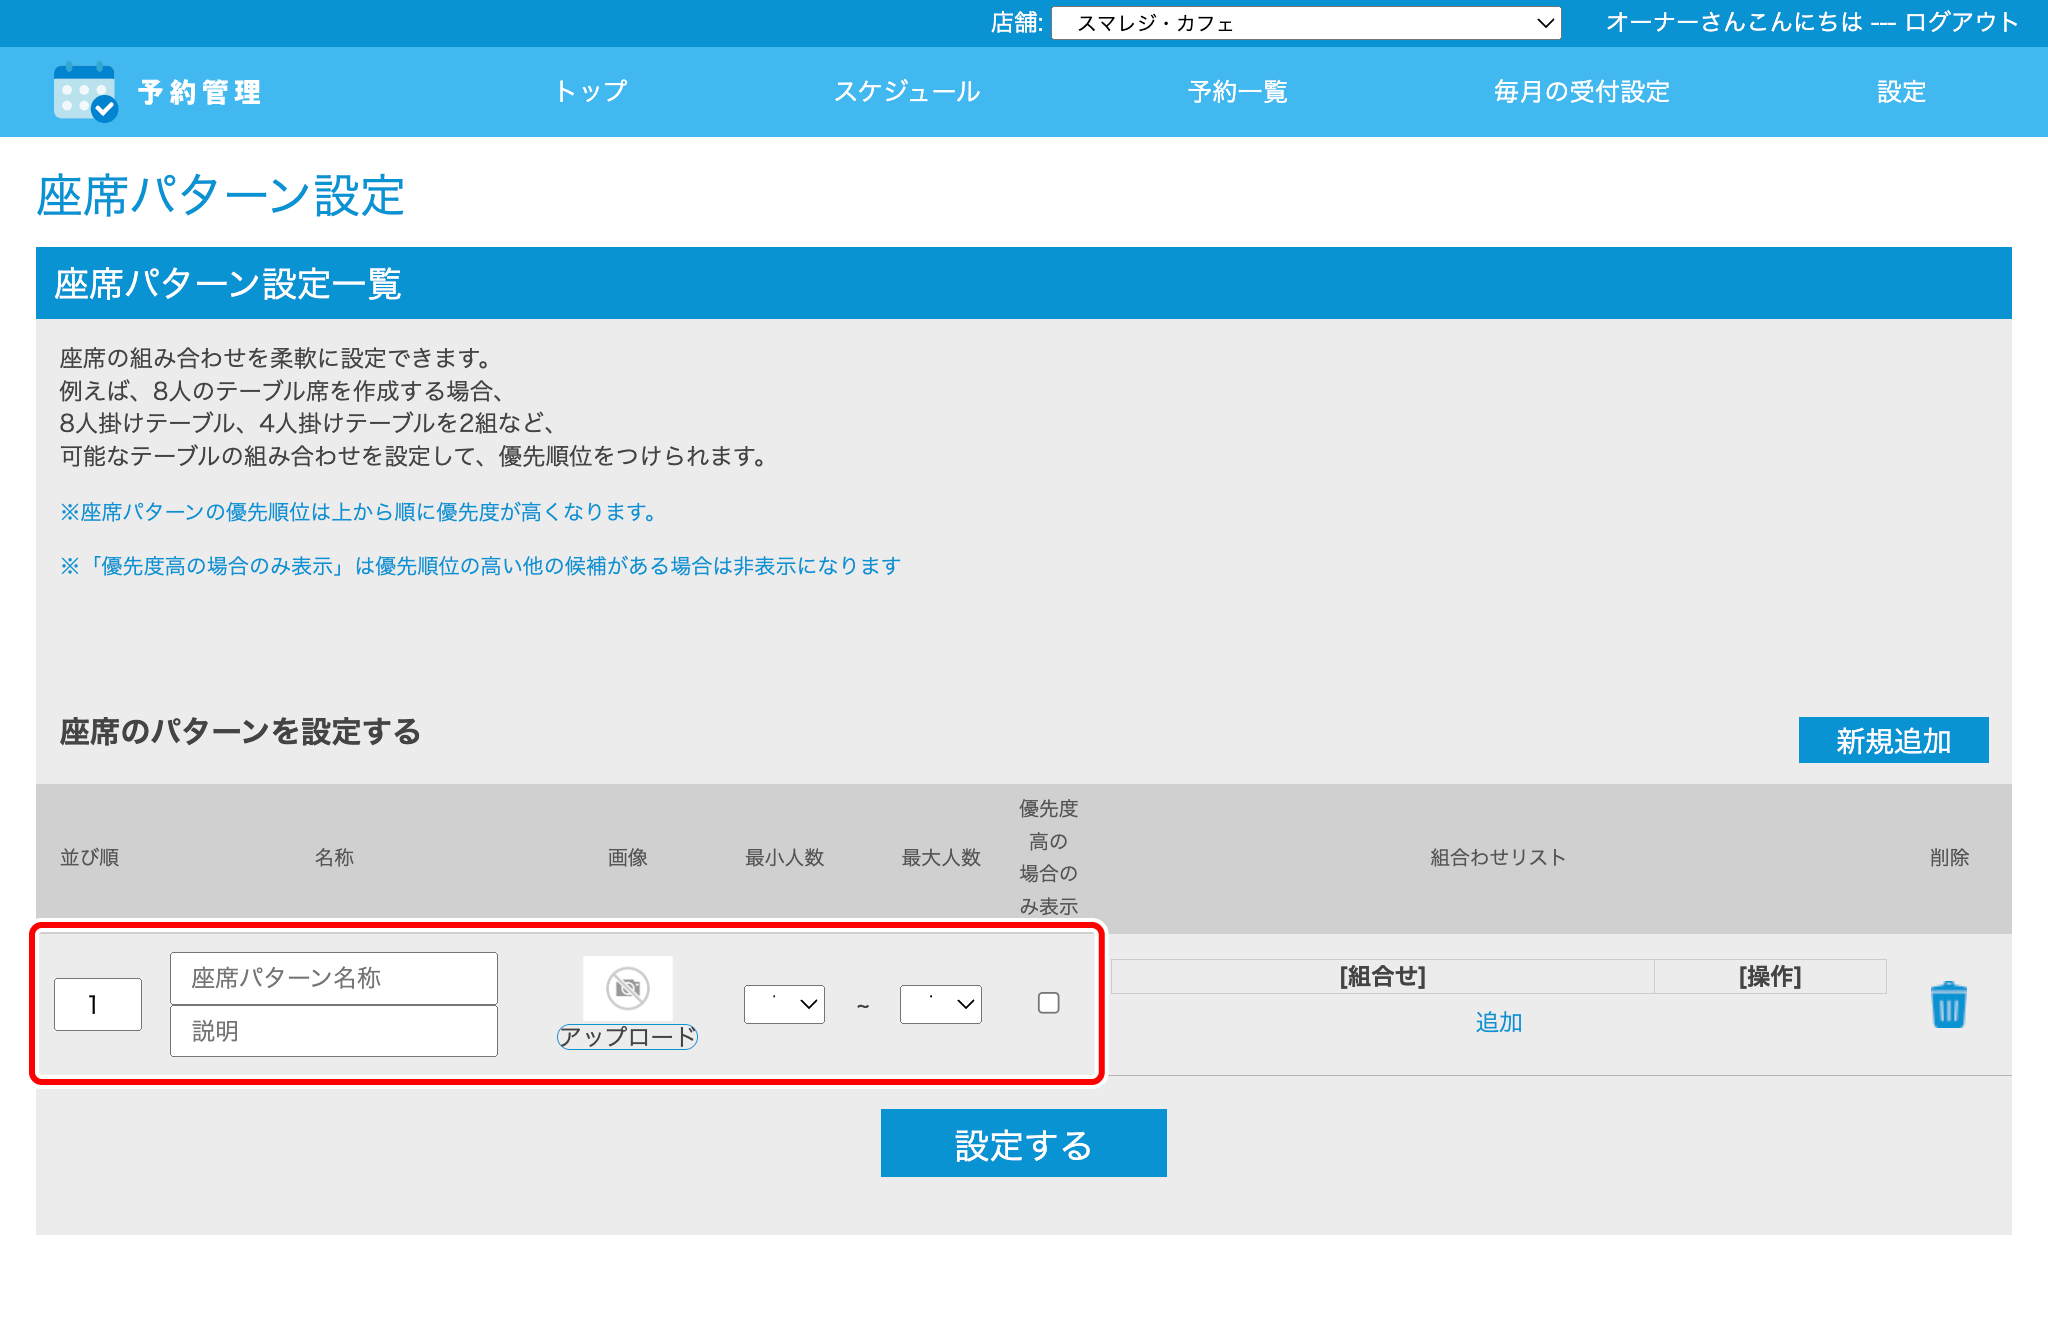Open the 予約一覧 menu item
2048x1338 pixels.
tap(1237, 92)
